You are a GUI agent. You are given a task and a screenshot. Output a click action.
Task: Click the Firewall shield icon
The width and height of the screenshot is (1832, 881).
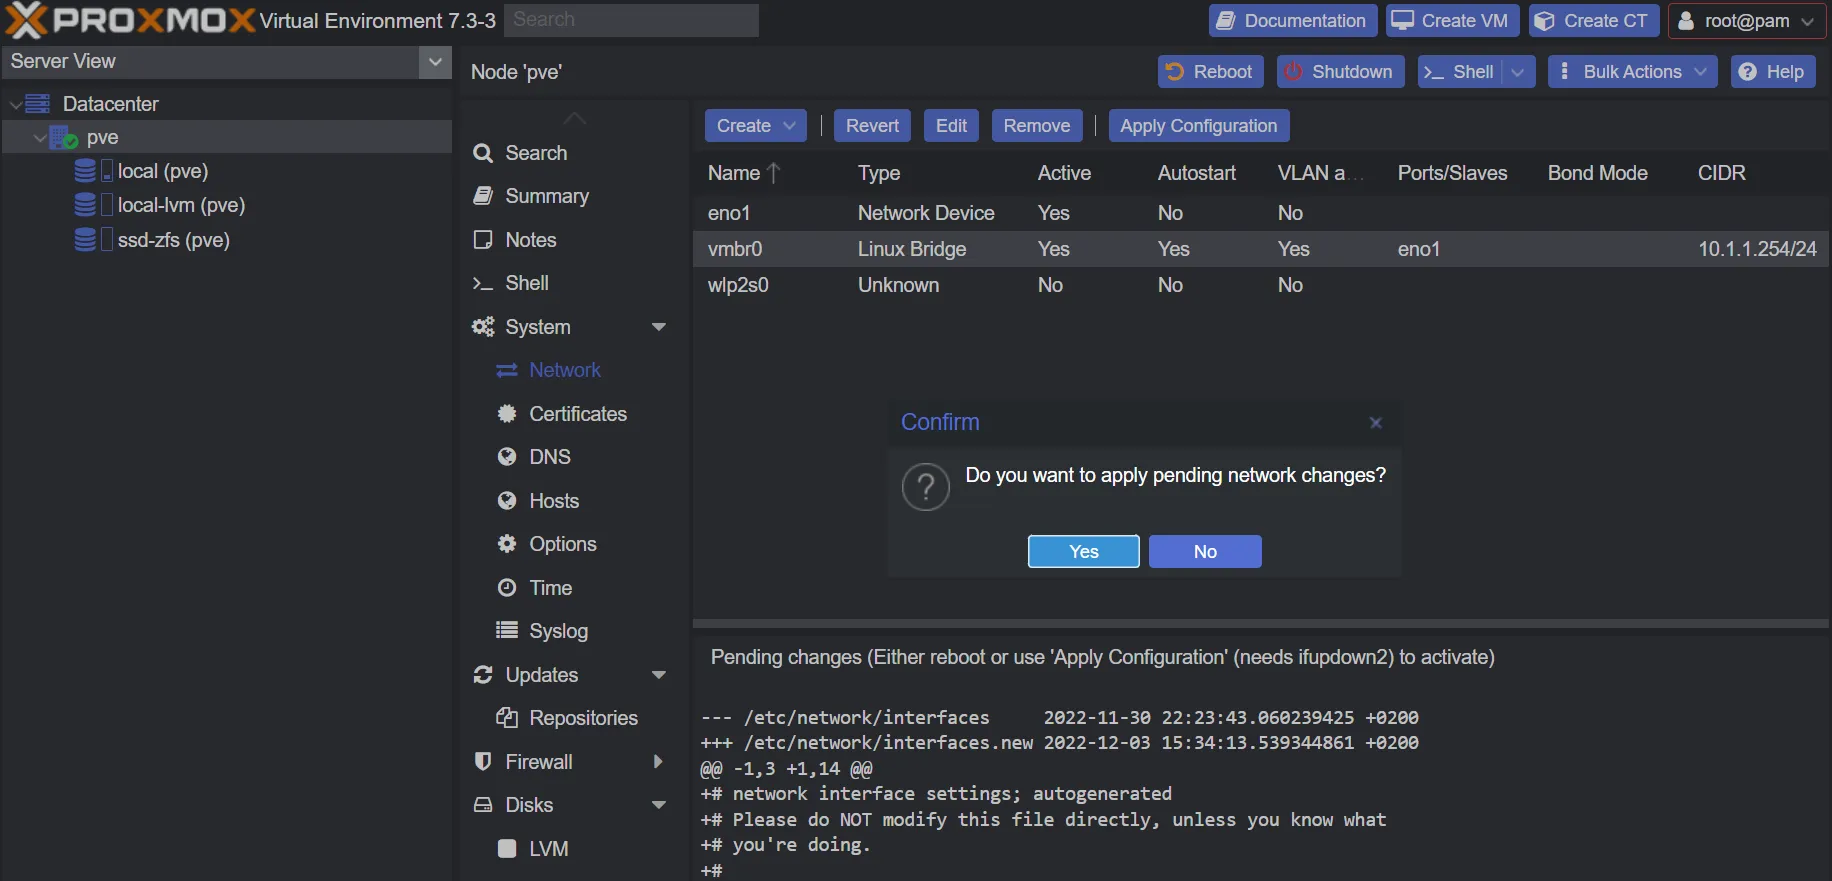tap(483, 762)
